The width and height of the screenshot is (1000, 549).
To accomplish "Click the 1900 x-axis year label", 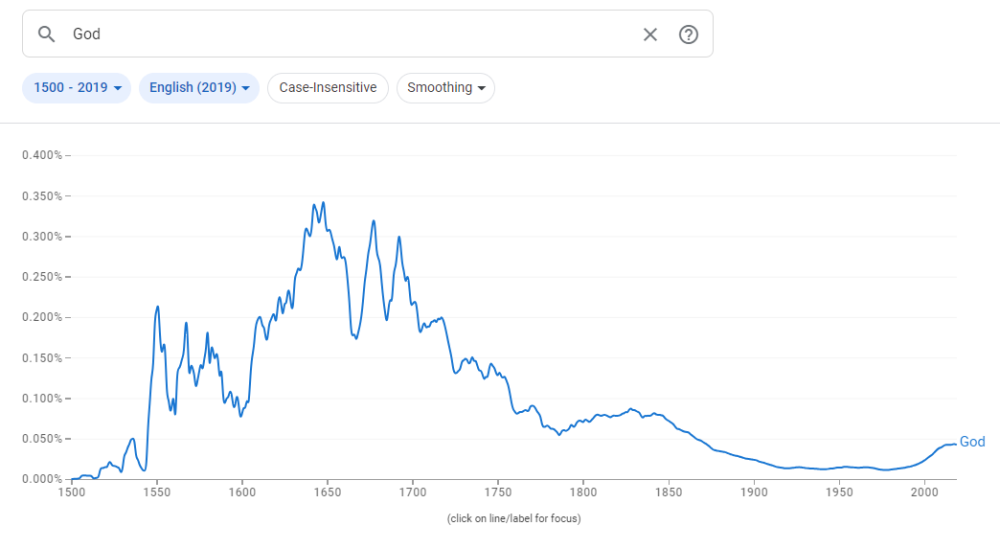I will tap(754, 491).
